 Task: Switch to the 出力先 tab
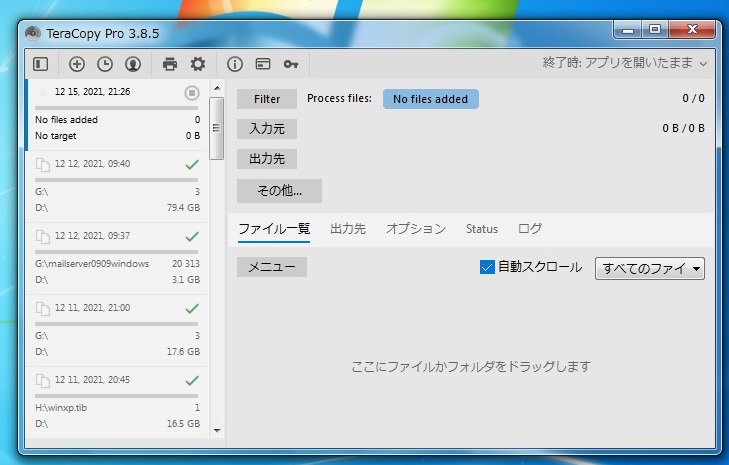coord(348,229)
